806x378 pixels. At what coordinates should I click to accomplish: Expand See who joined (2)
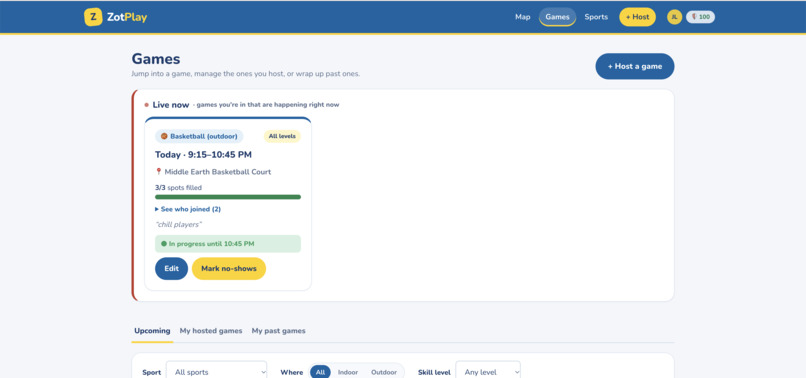[188, 209]
